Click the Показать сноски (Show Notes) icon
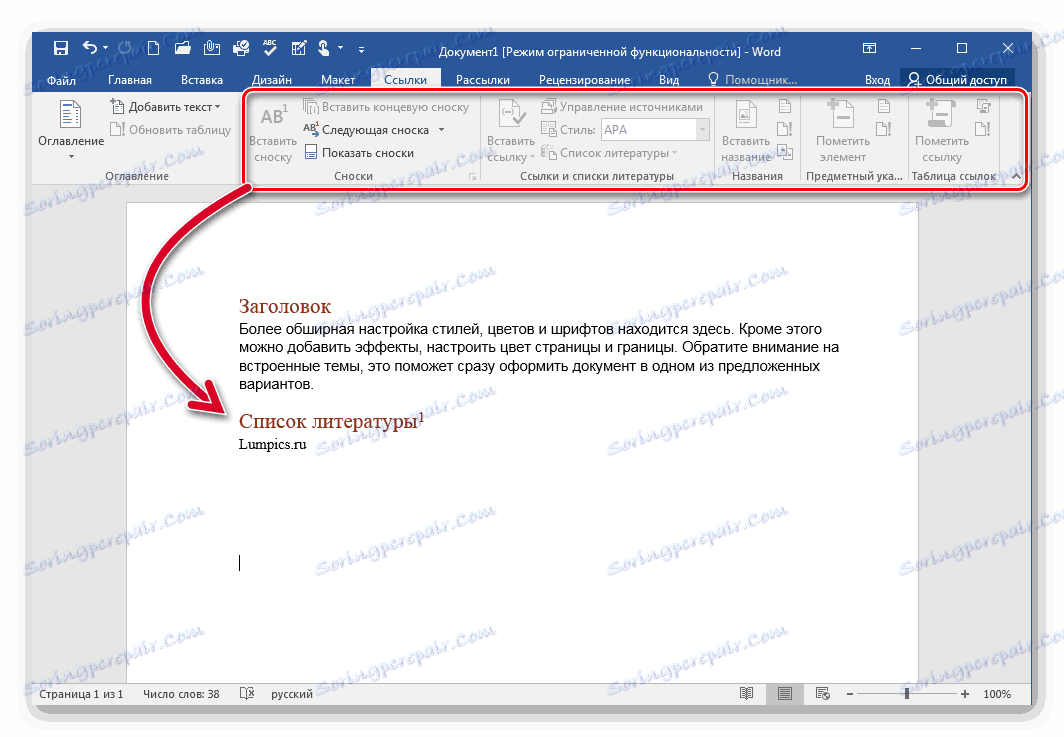The width and height of the screenshot is (1064, 737). point(309,152)
